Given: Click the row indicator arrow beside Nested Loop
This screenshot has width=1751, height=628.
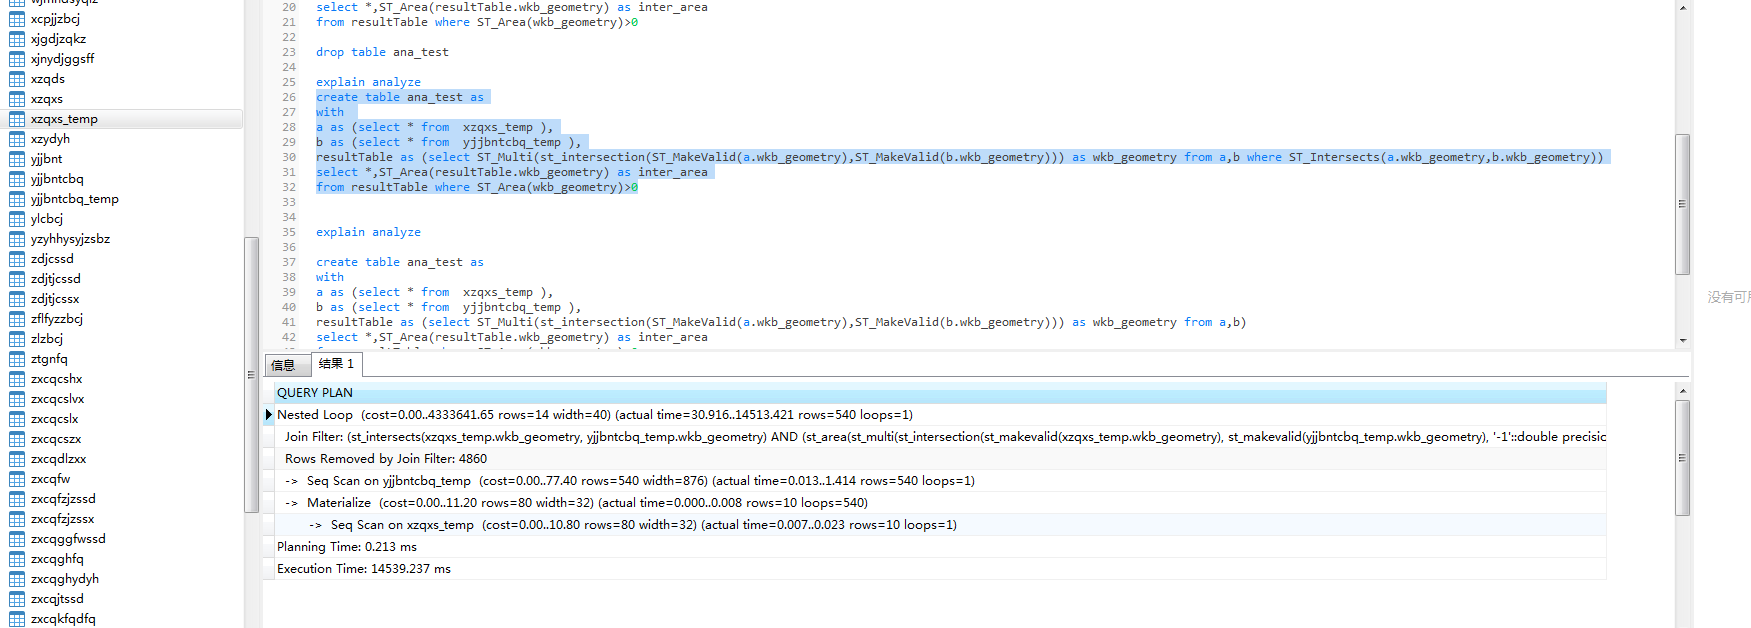Looking at the screenshot, I should 268,414.
